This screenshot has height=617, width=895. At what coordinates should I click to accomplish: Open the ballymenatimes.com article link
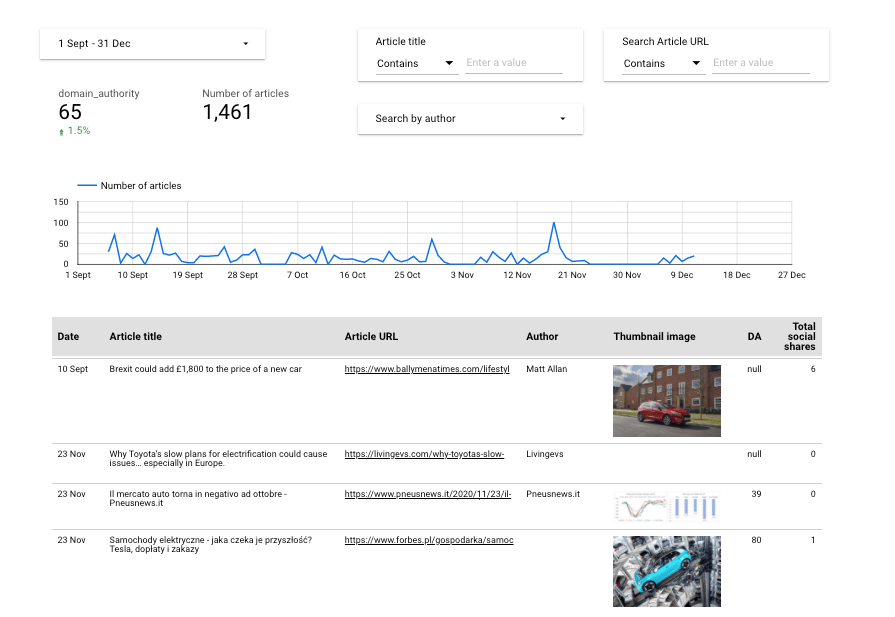pos(427,369)
